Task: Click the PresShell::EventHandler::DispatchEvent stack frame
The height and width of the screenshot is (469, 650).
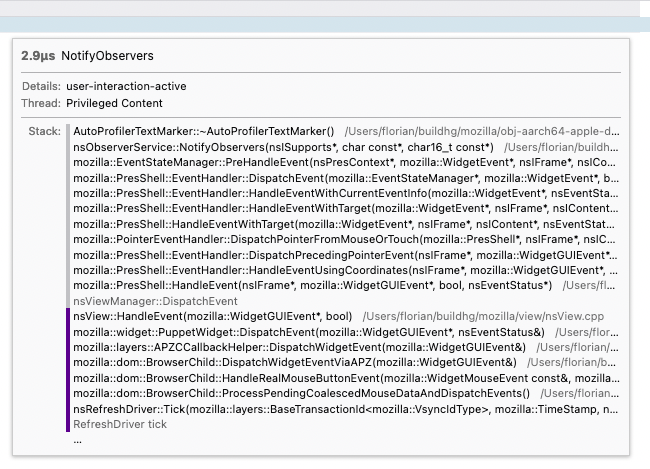Action: [x=346, y=178]
